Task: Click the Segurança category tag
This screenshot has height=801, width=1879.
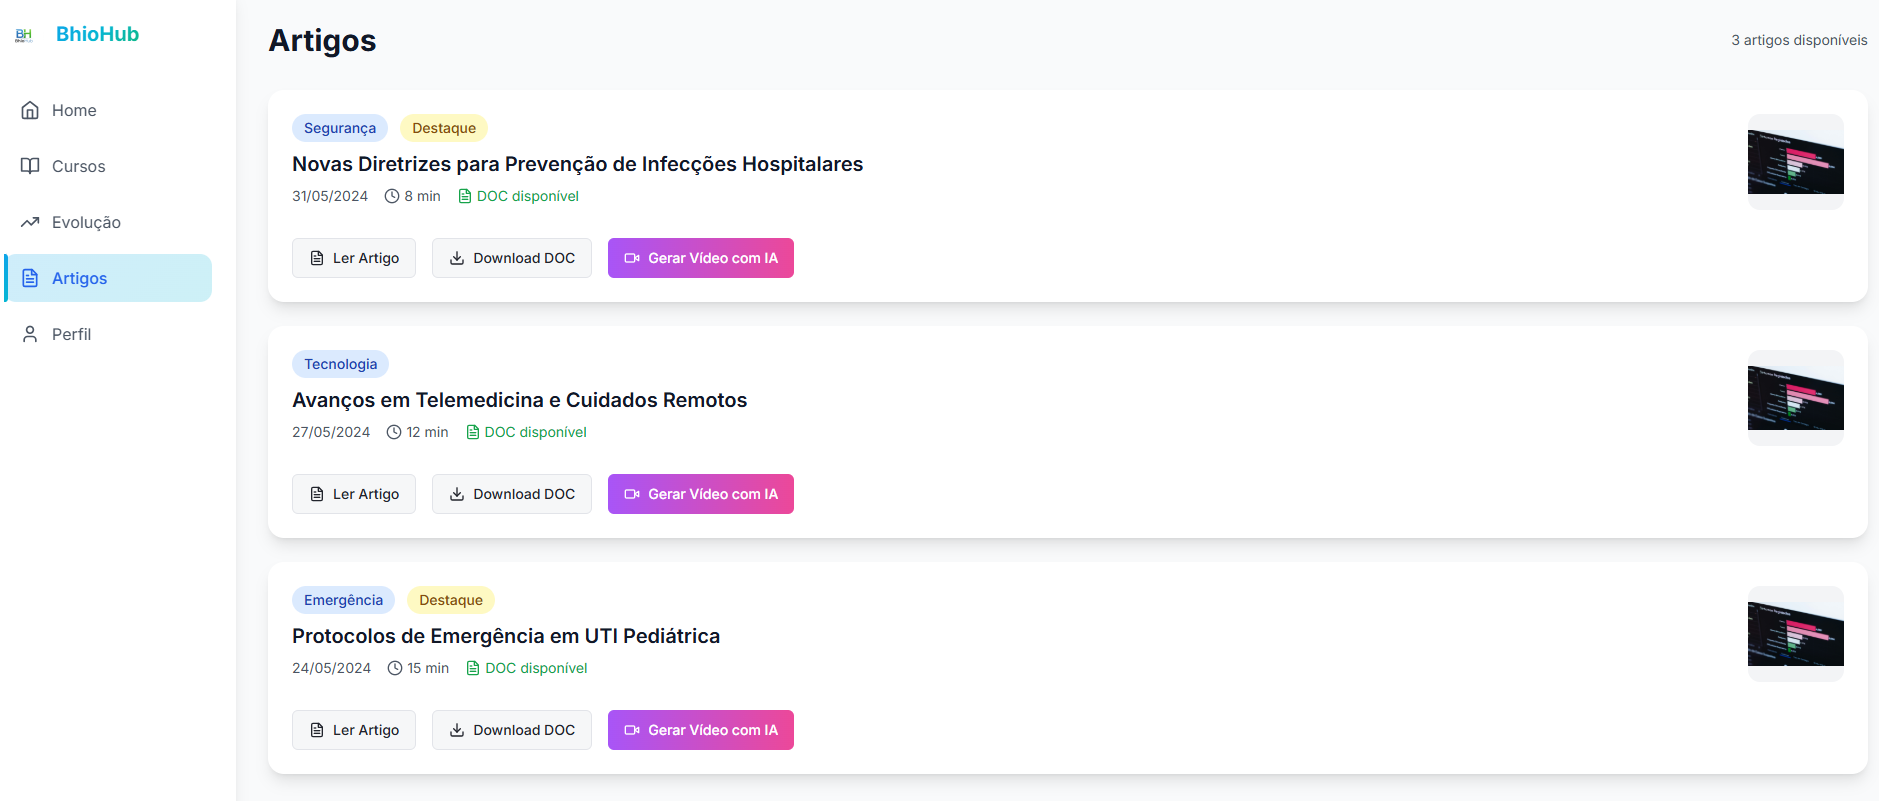Action: pos(340,128)
